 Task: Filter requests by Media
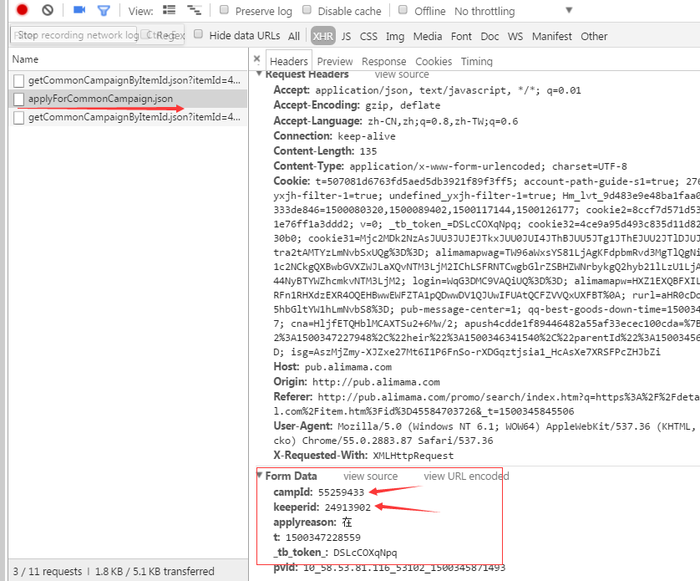coord(427,37)
